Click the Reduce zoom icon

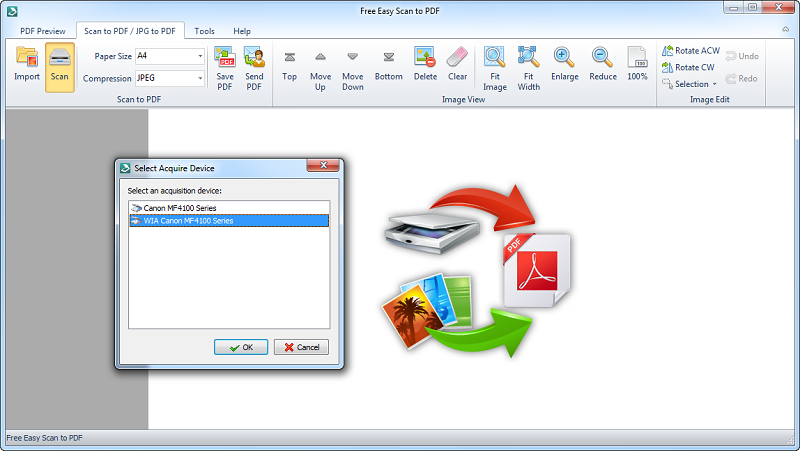click(603, 65)
